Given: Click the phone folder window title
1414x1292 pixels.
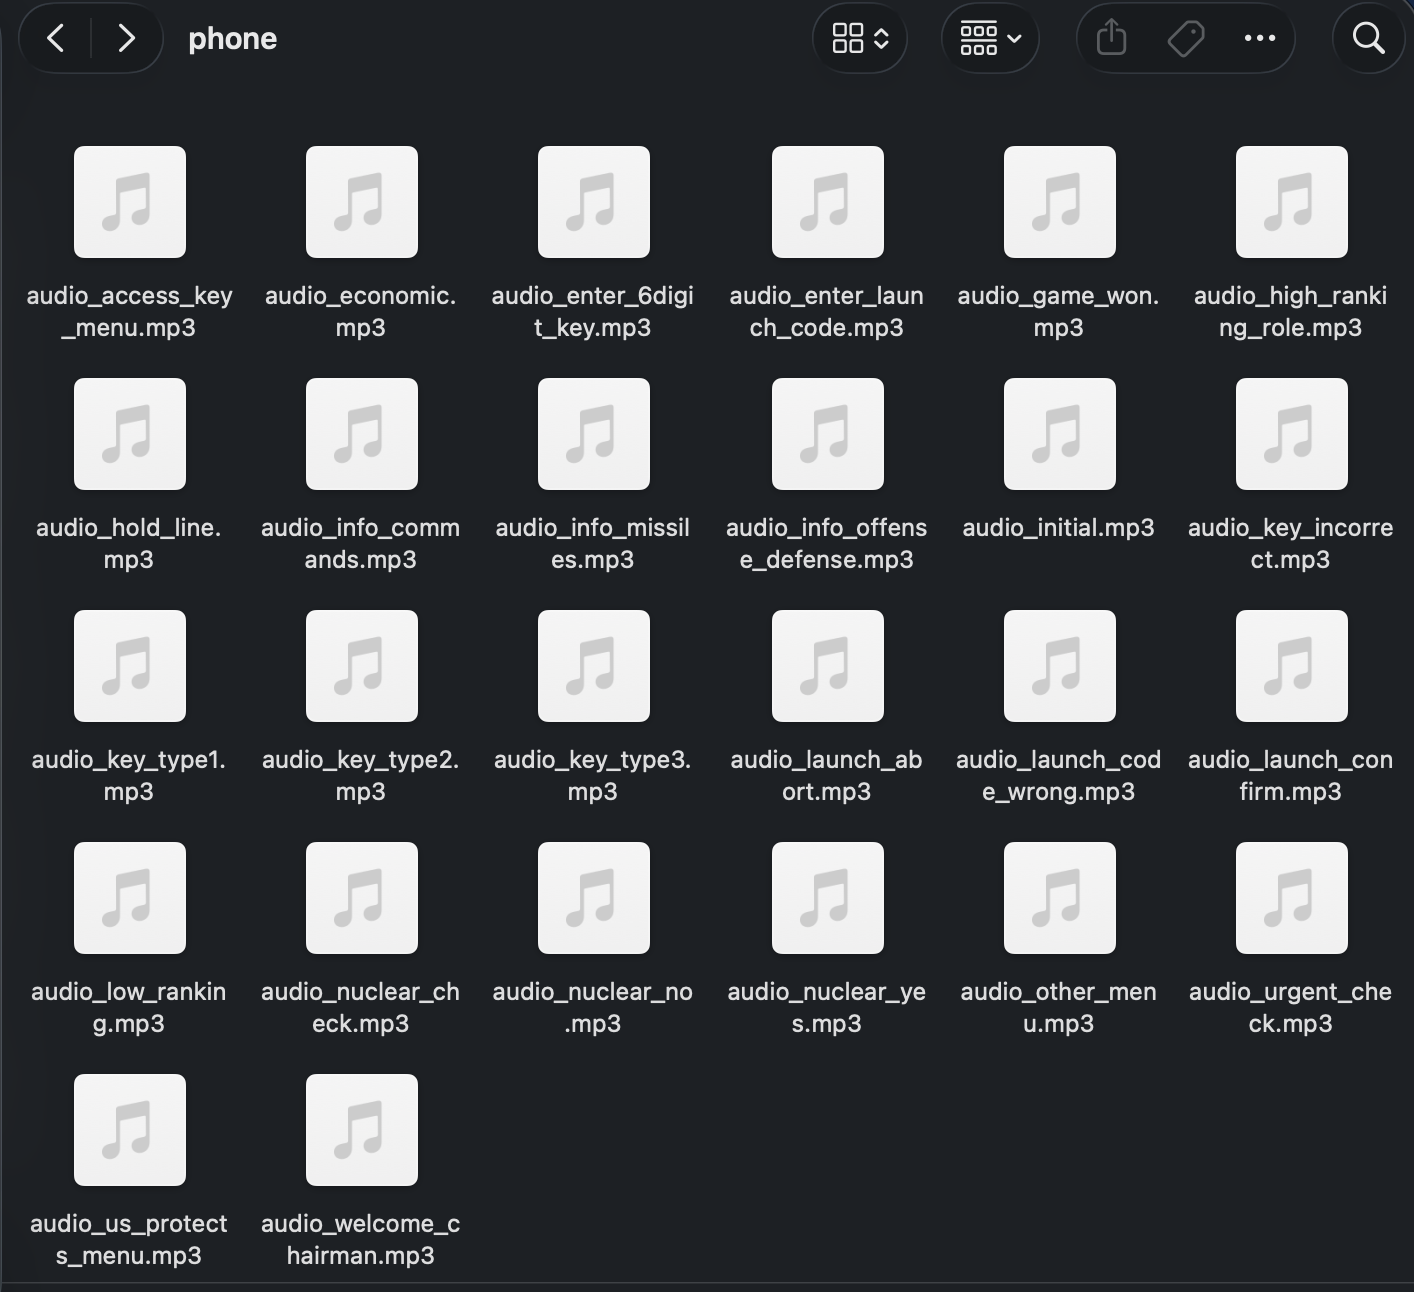Looking at the screenshot, I should 233,39.
